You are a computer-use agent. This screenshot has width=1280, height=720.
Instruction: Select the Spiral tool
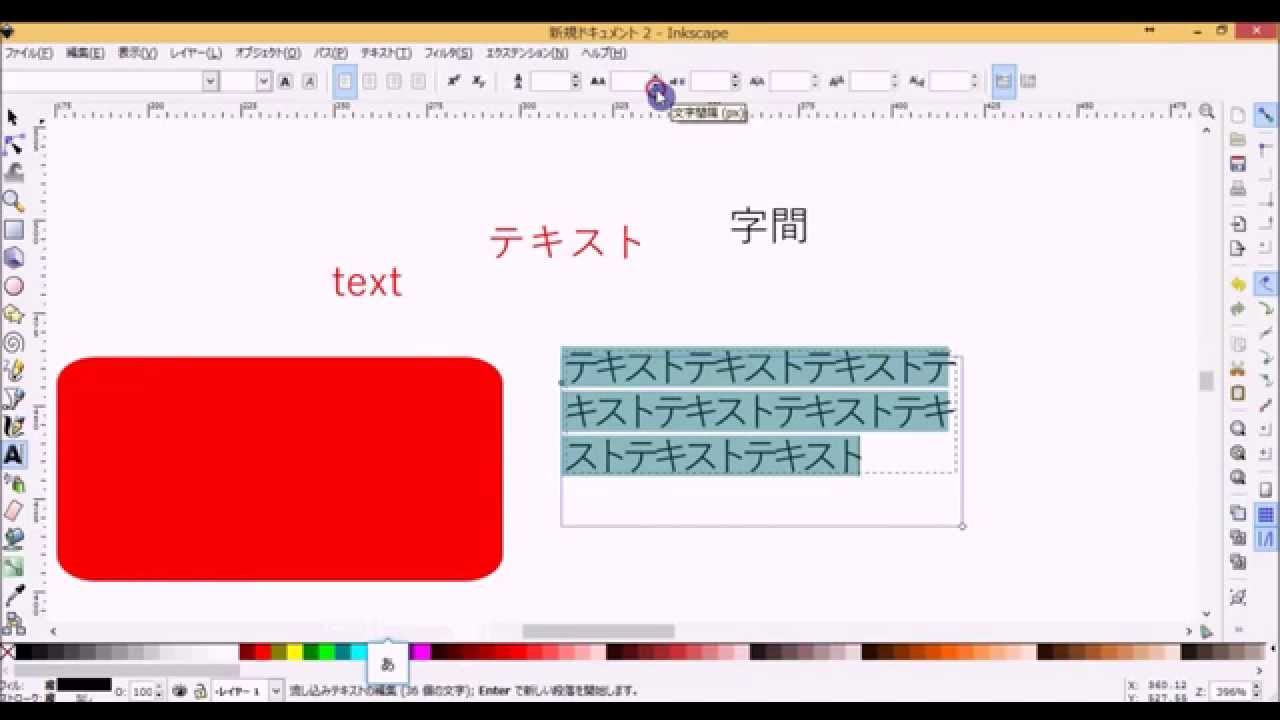(13, 342)
